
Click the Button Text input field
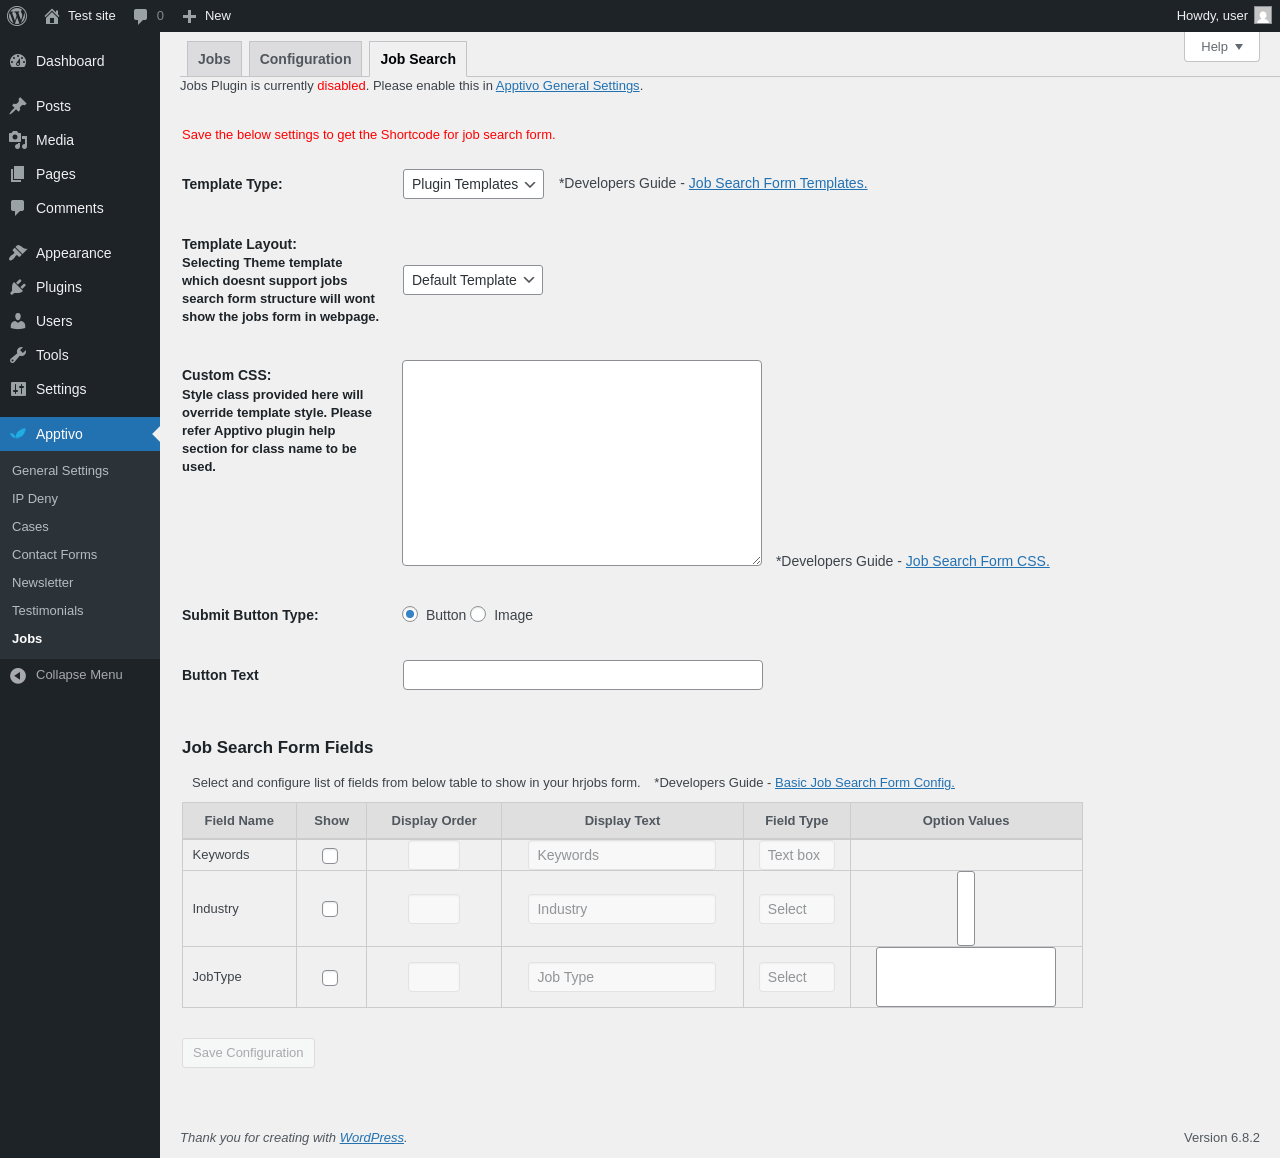coord(583,675)
